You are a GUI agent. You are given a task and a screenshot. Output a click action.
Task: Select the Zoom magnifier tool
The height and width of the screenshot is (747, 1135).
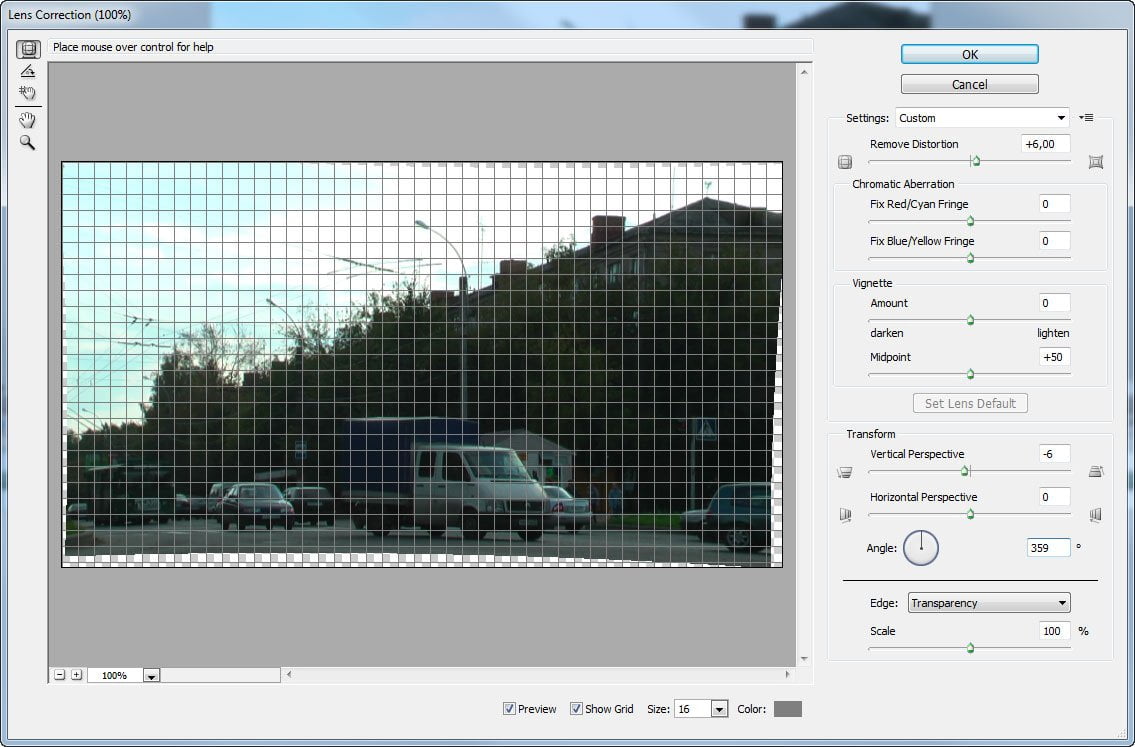[x=28, y=143]
